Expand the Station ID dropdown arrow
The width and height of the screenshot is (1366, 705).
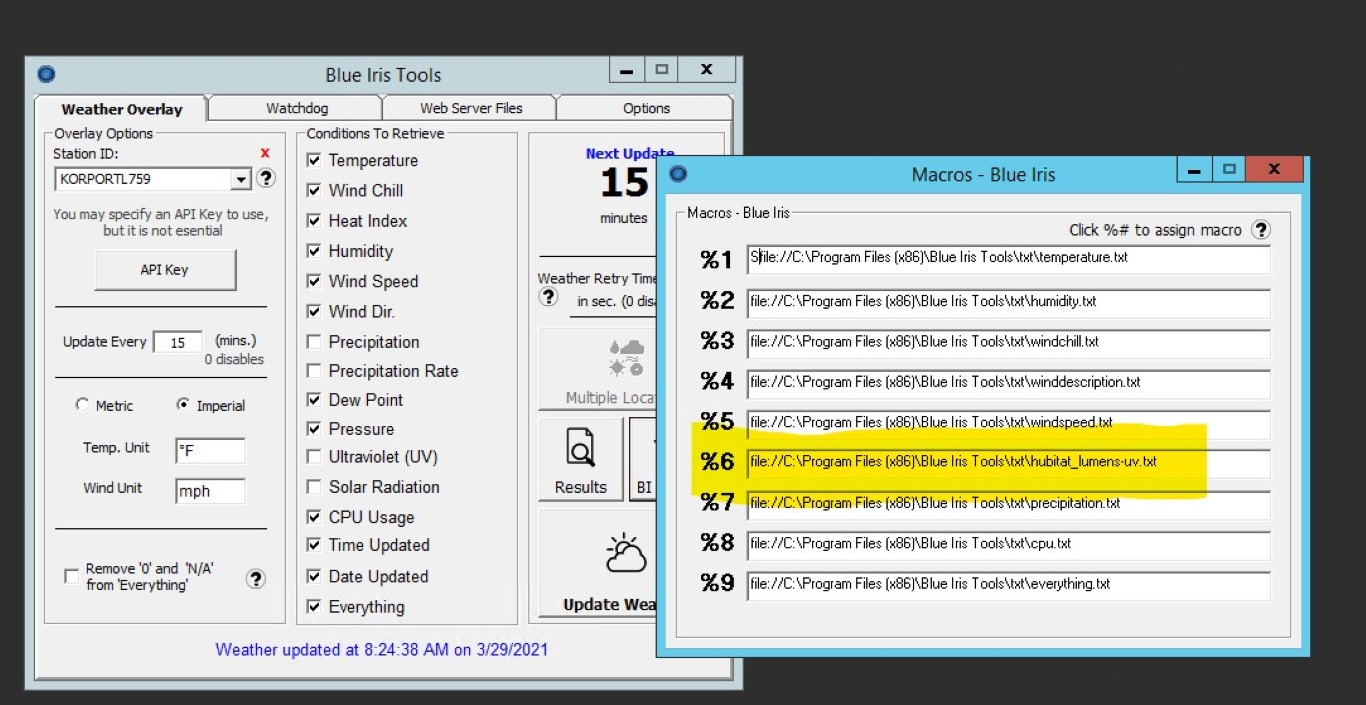240,180
